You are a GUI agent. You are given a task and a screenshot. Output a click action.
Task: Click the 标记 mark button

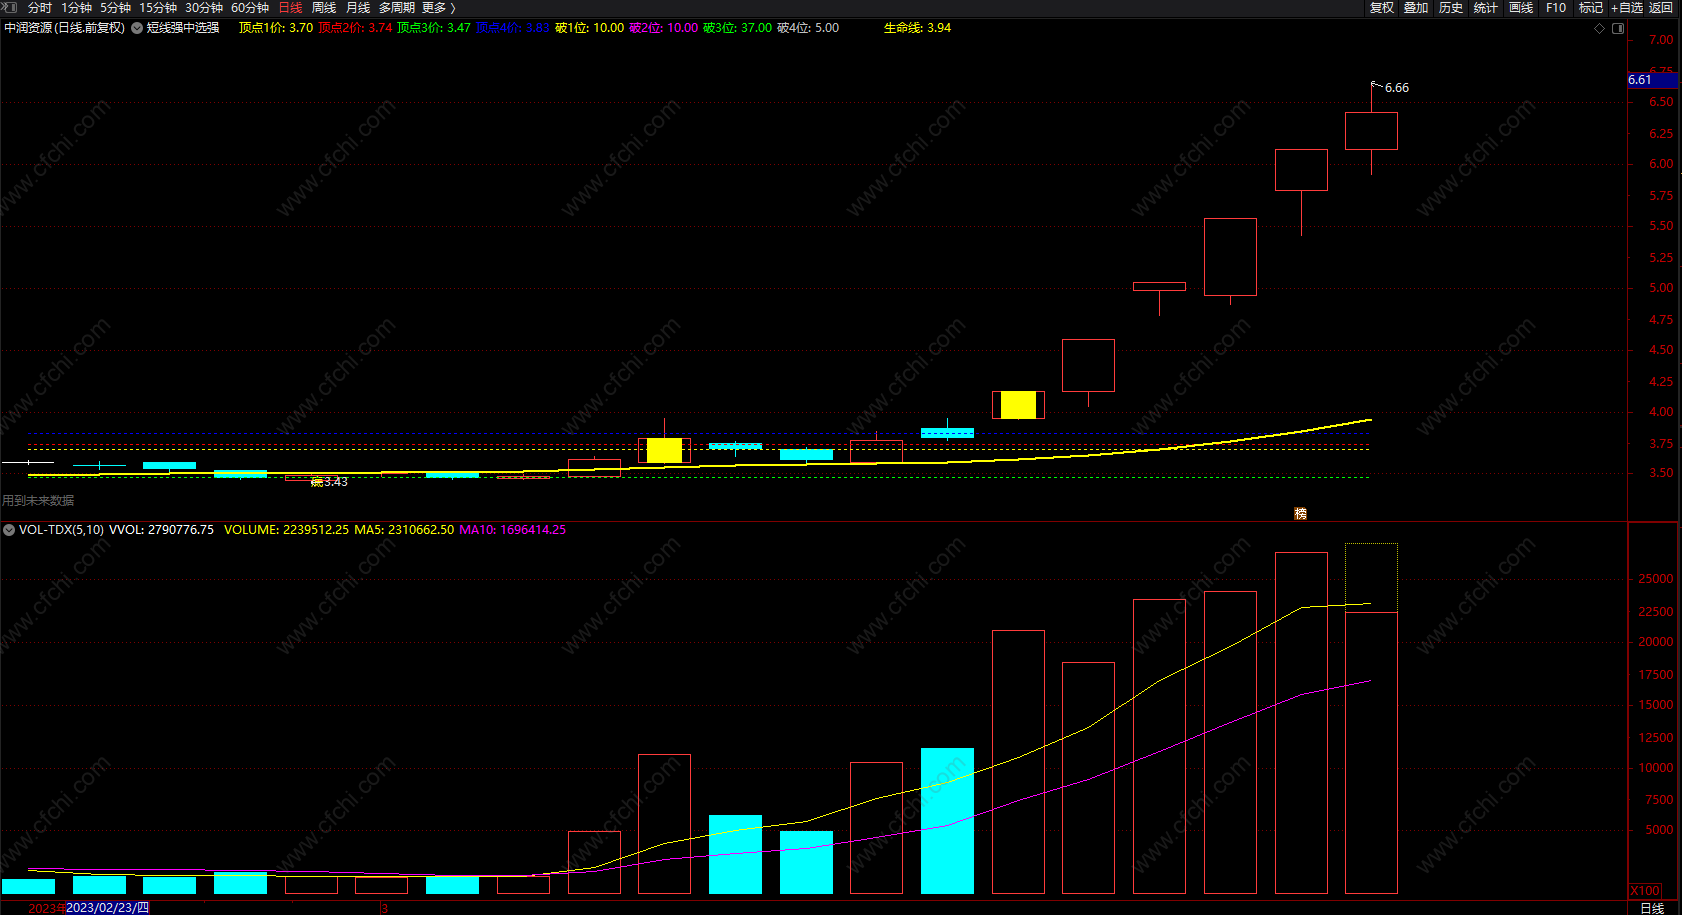(x=1591, y=7)
